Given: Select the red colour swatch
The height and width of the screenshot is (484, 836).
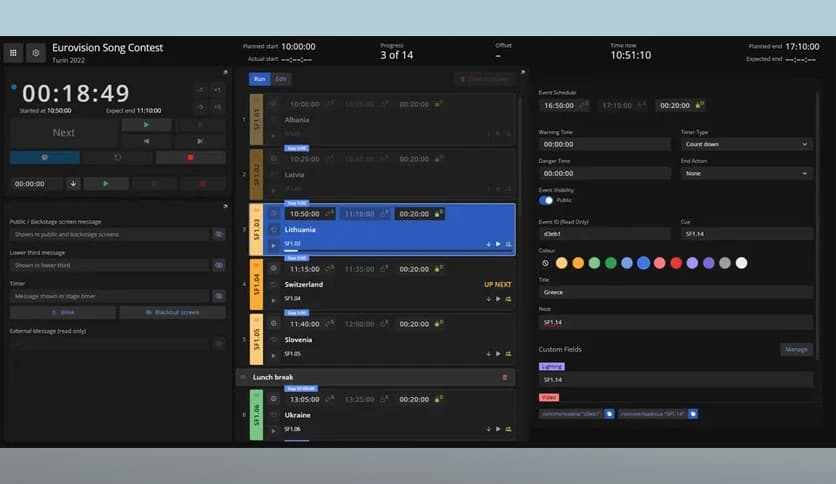Looking at the screenshot, I should click(x=676, y=263).
